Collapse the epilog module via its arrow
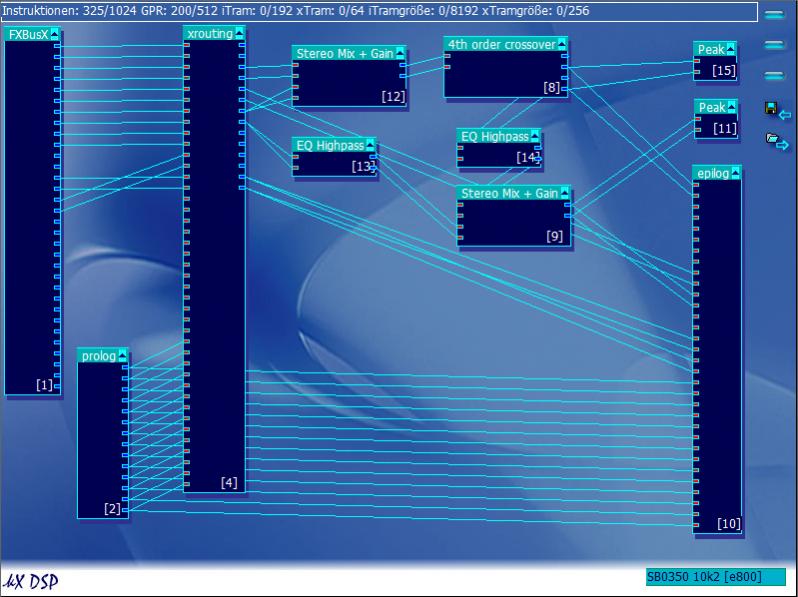The image size is (798, 597). [x=735, y=173]
